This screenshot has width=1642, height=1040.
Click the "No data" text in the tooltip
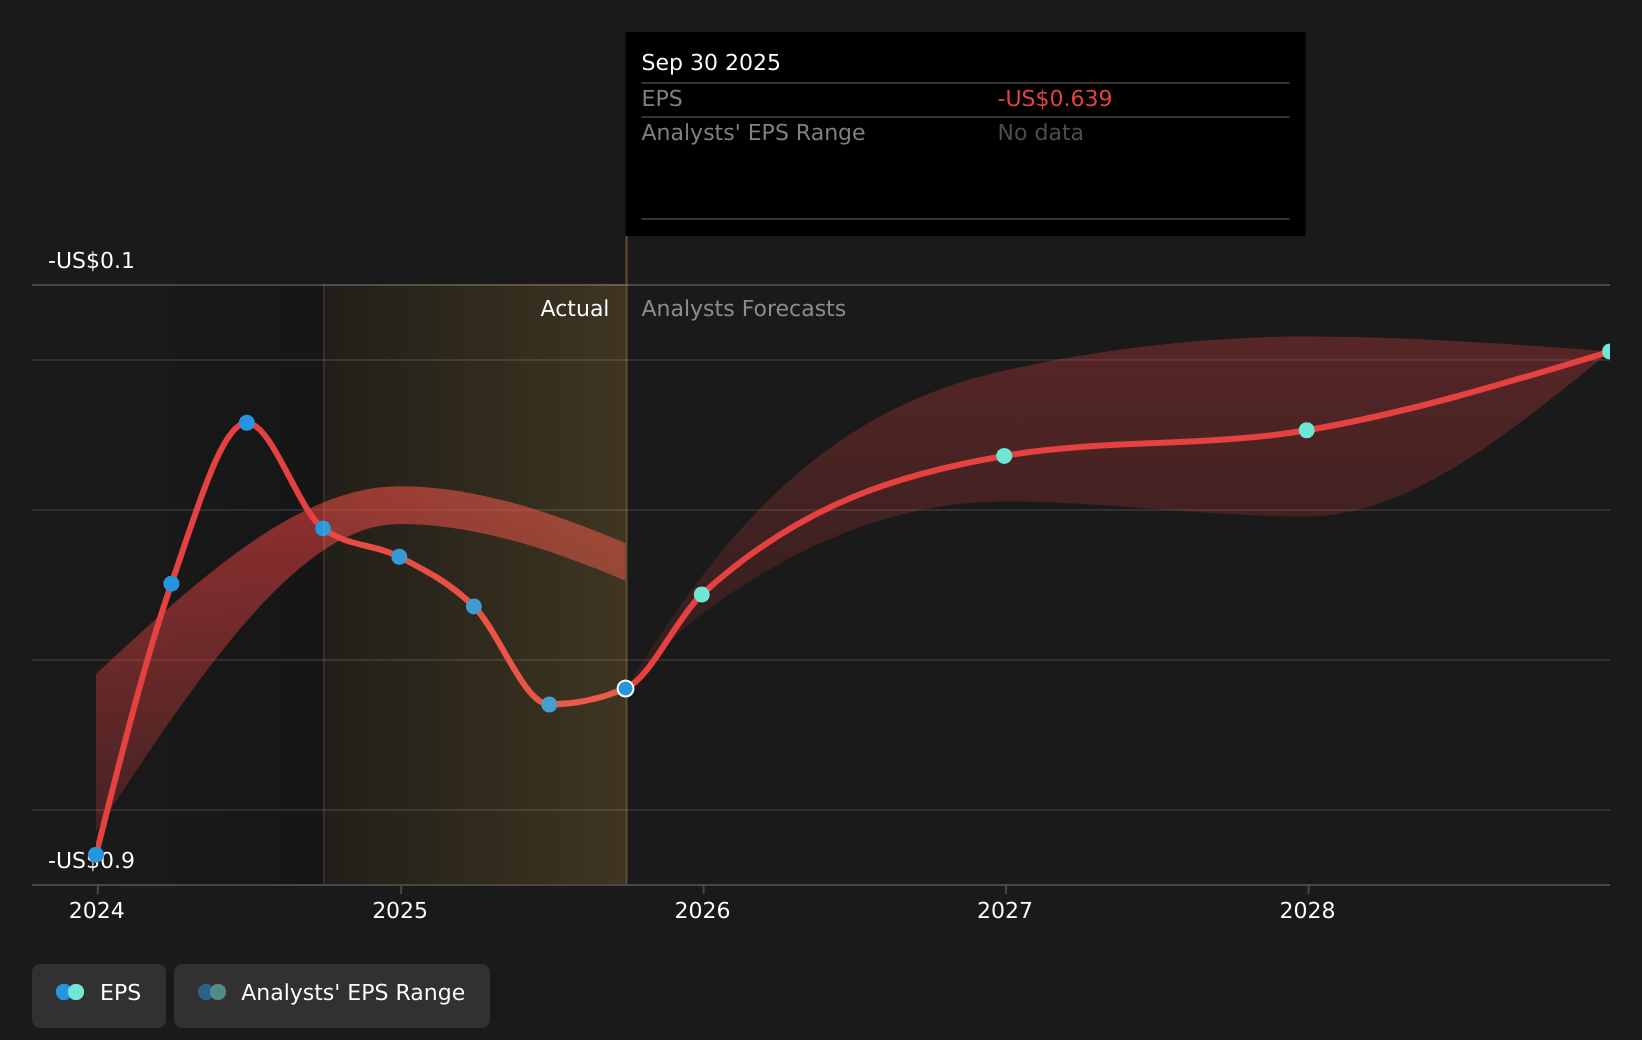pos(1040,133)
